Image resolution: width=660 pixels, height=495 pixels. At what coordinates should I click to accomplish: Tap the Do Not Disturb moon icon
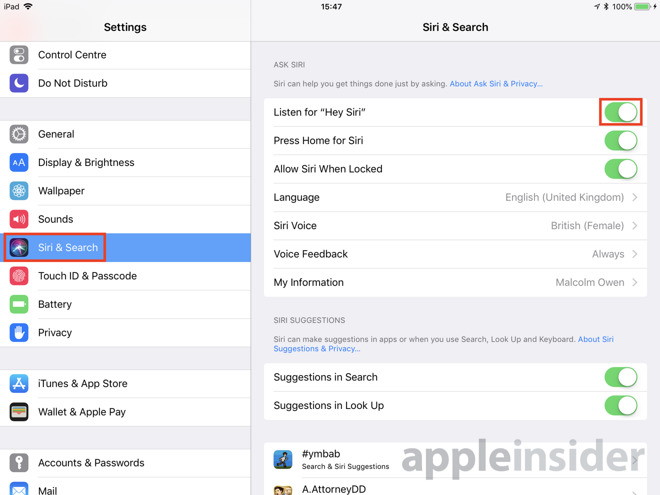pos(19,83)
